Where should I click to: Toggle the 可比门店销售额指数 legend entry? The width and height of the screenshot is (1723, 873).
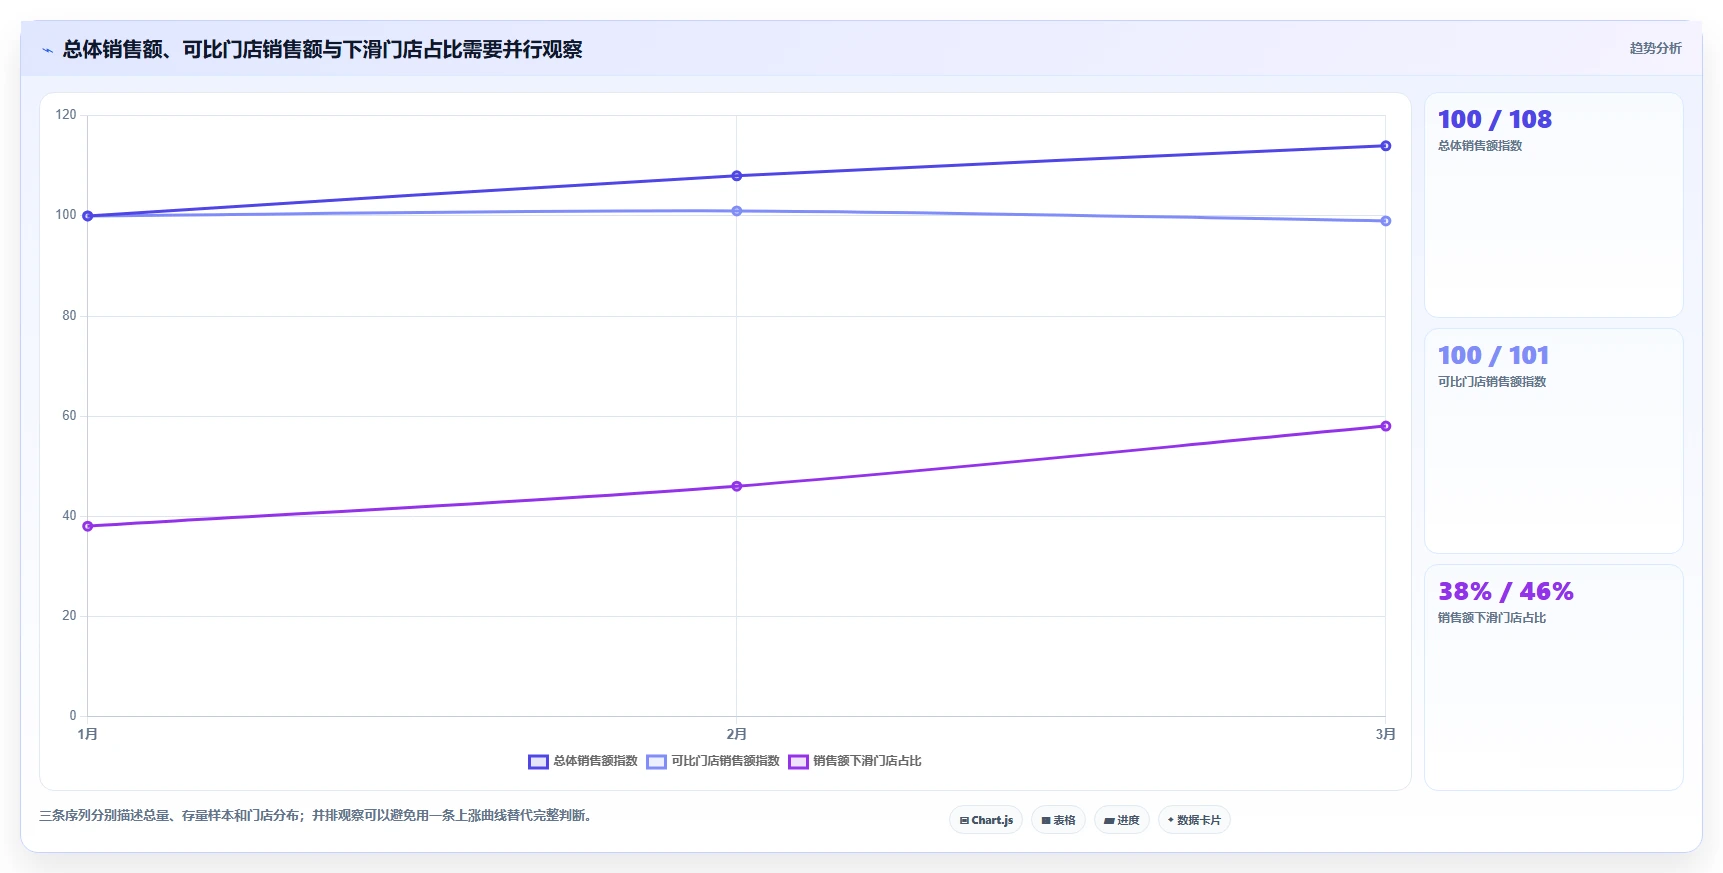[x=713, y=761]
